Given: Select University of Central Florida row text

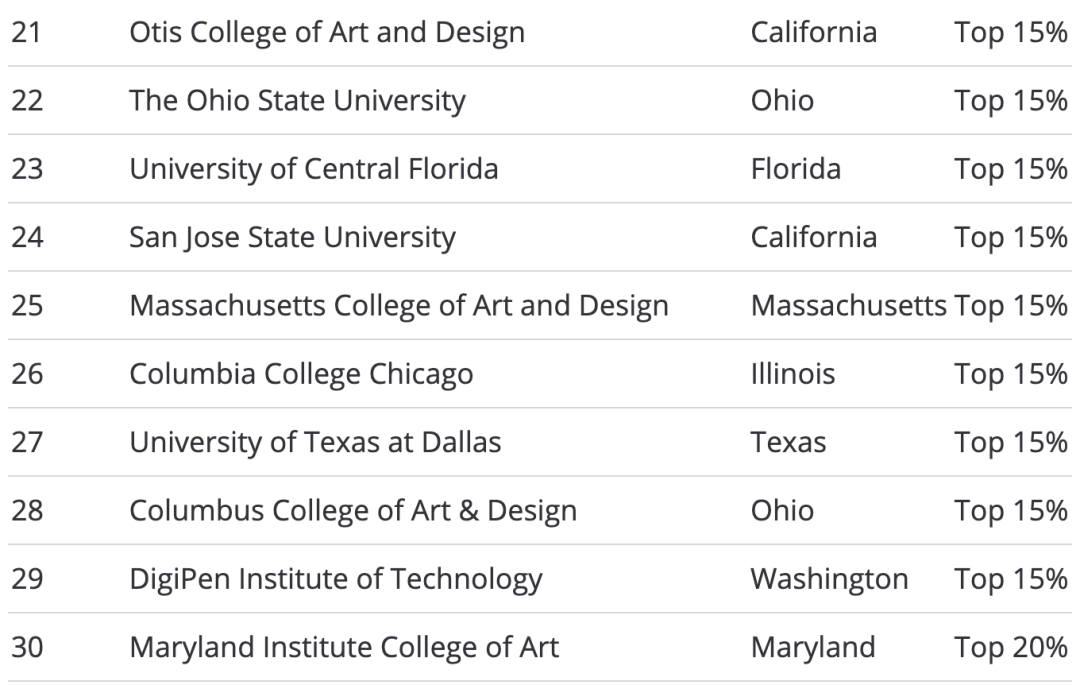Looking at the screenshot, I should [314, 169].
